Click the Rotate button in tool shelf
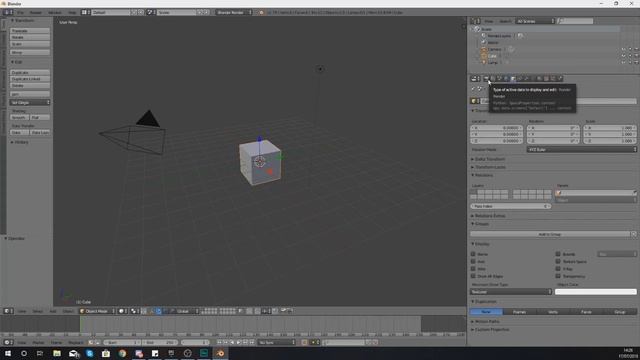Image resolution: width=640 pixels, height=360 pixels. (30, 37)
